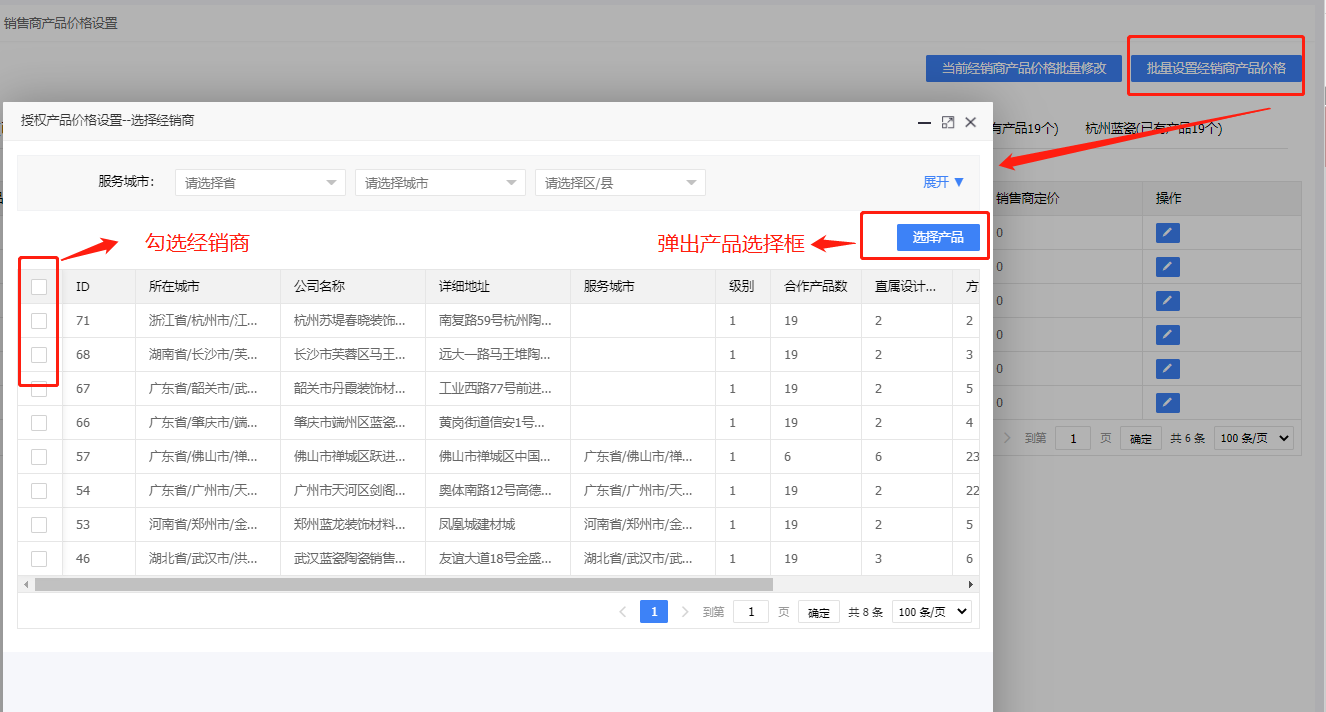This screenshot has width=1326, height=712.
Task: Close the 授权产品价格设置 dialog
Action: (970, 122)
